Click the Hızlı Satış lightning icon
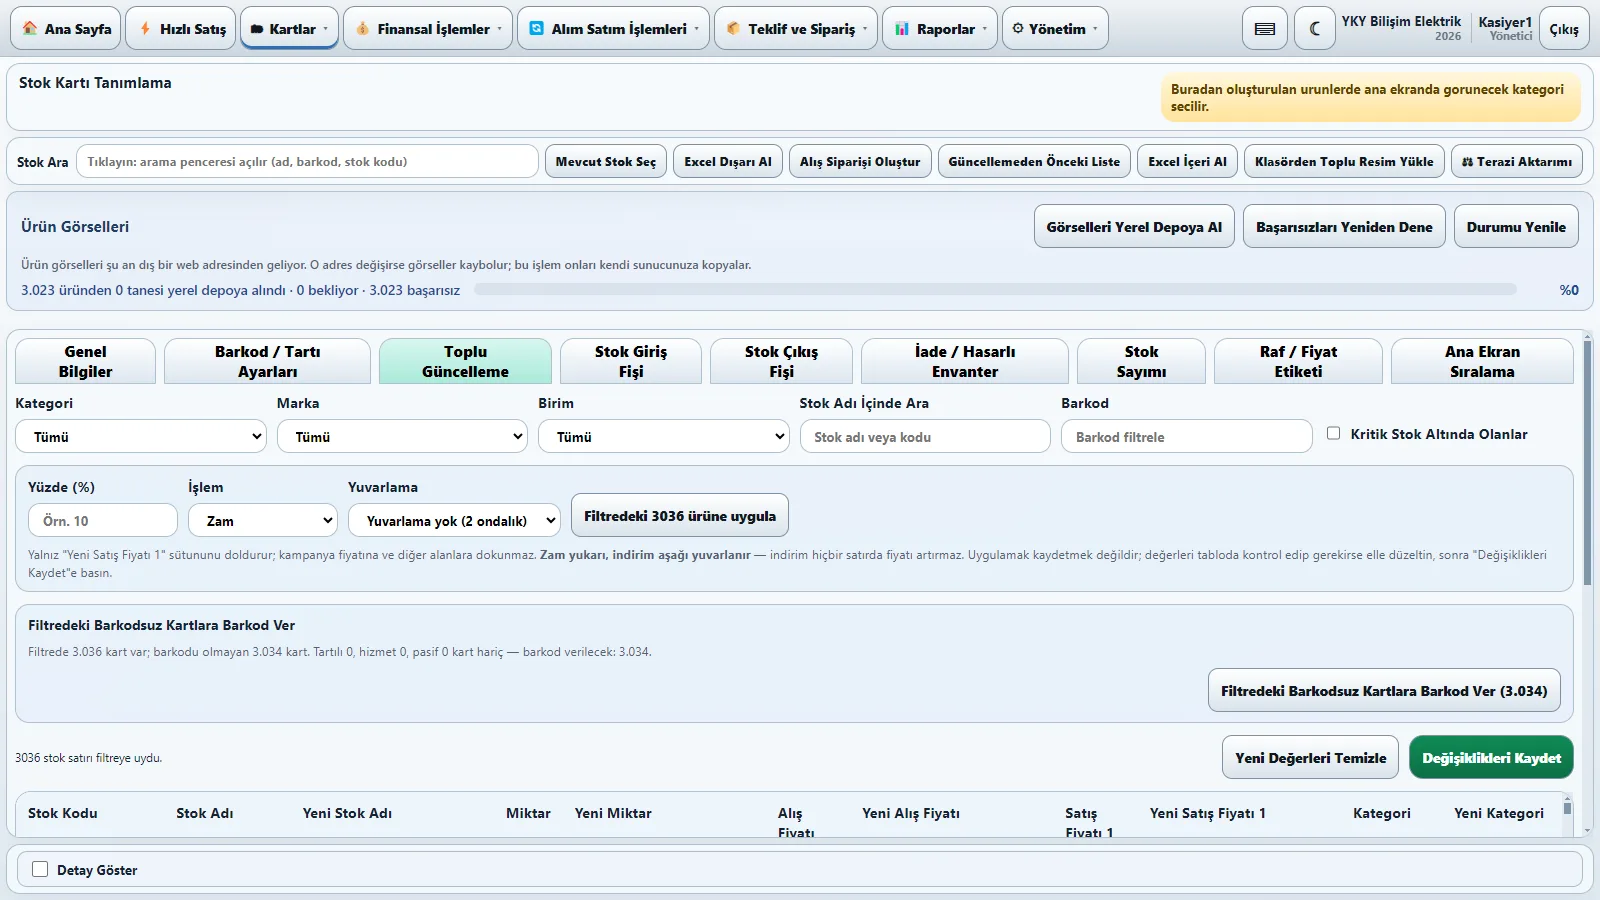The image size is (1600, 900). pos(146,29)
